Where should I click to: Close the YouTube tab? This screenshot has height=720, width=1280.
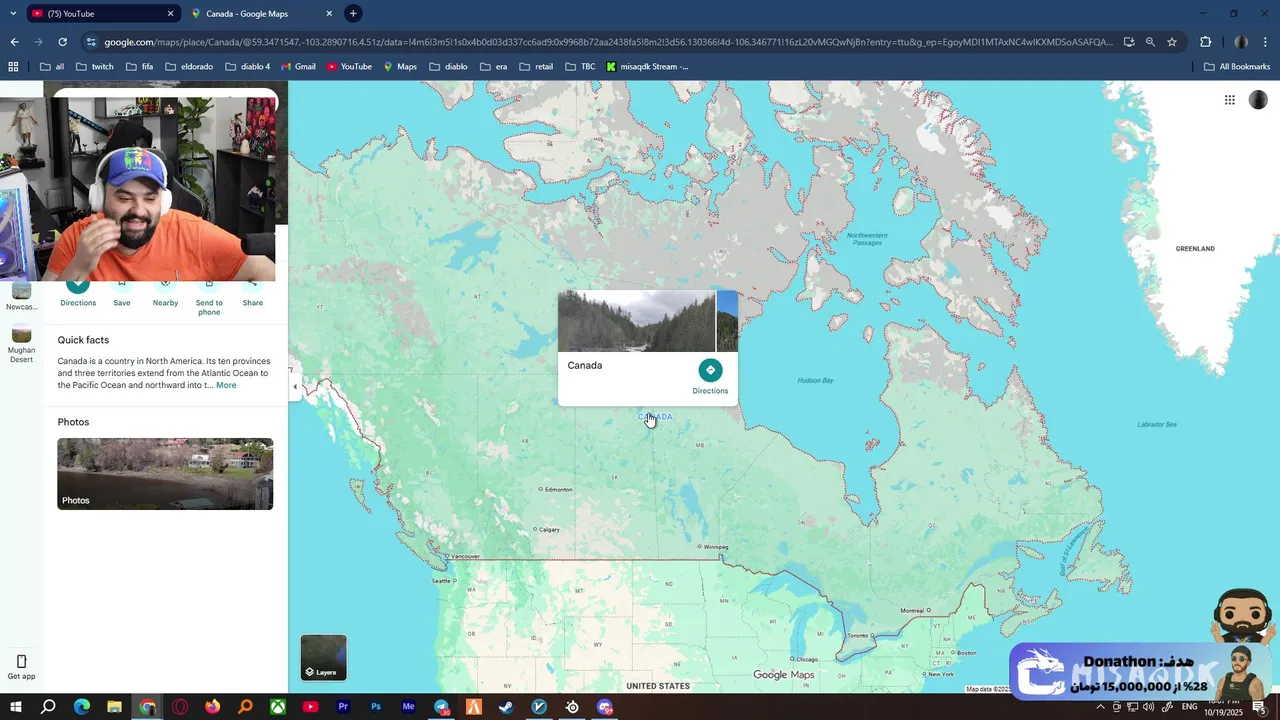point(170,14)
